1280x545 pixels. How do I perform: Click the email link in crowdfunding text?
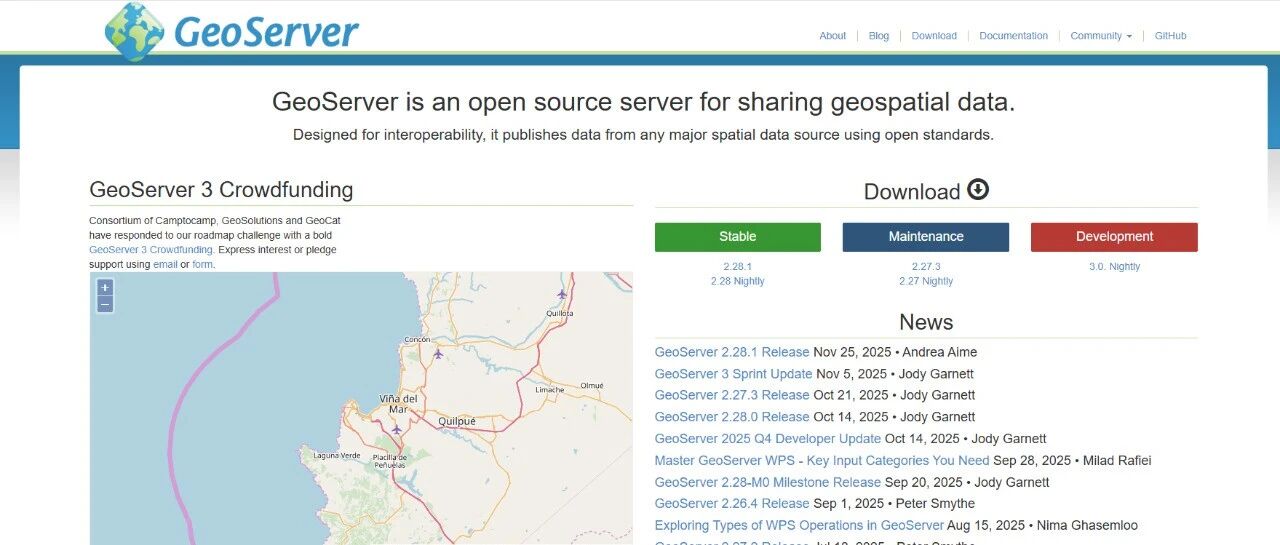165,265
